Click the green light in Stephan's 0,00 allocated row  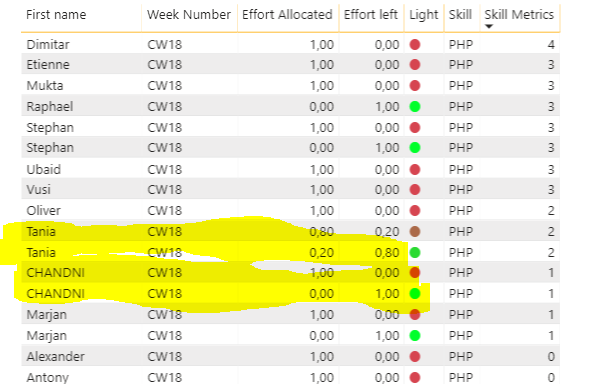click(x=415, y=148)
